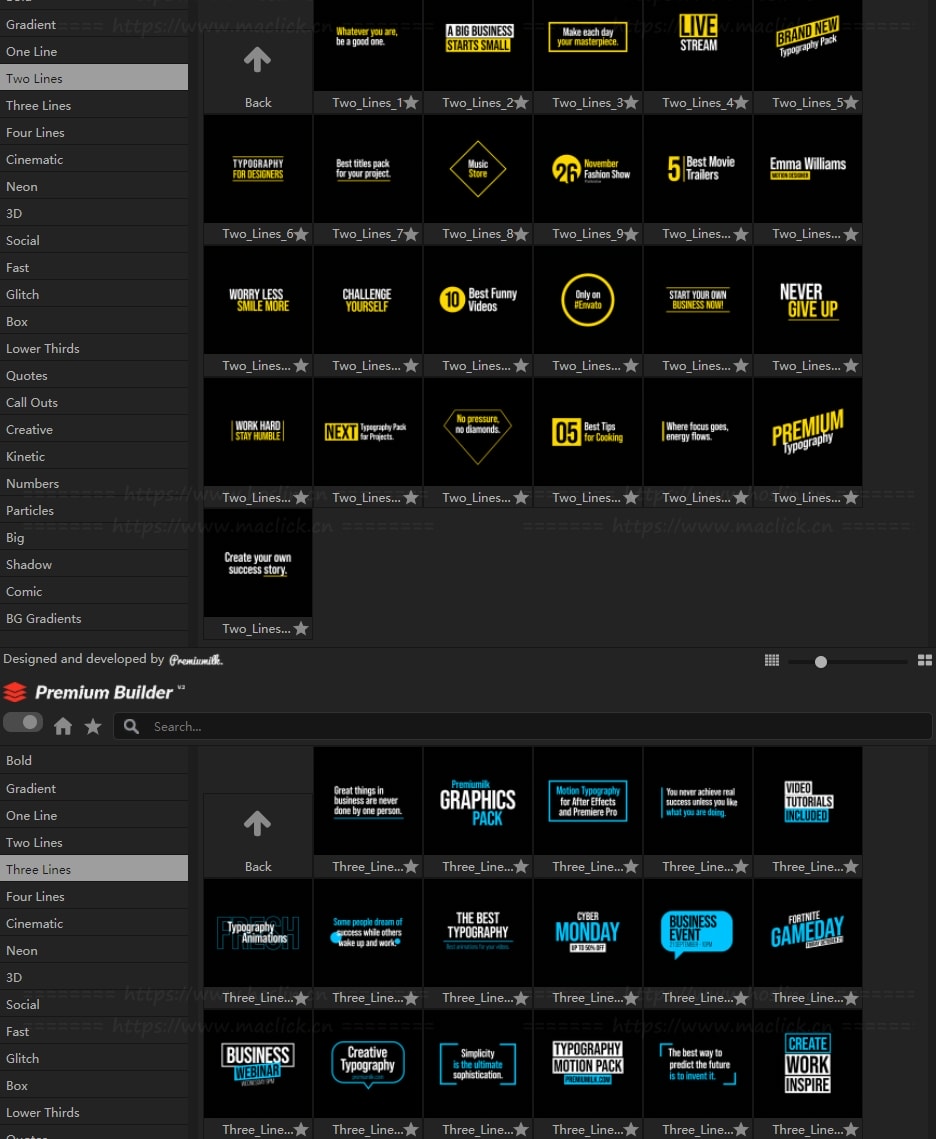Viewport: 936px width, 1139px height.
Task: Favorite Two_Lines_1 with its star
Action: 411,102
